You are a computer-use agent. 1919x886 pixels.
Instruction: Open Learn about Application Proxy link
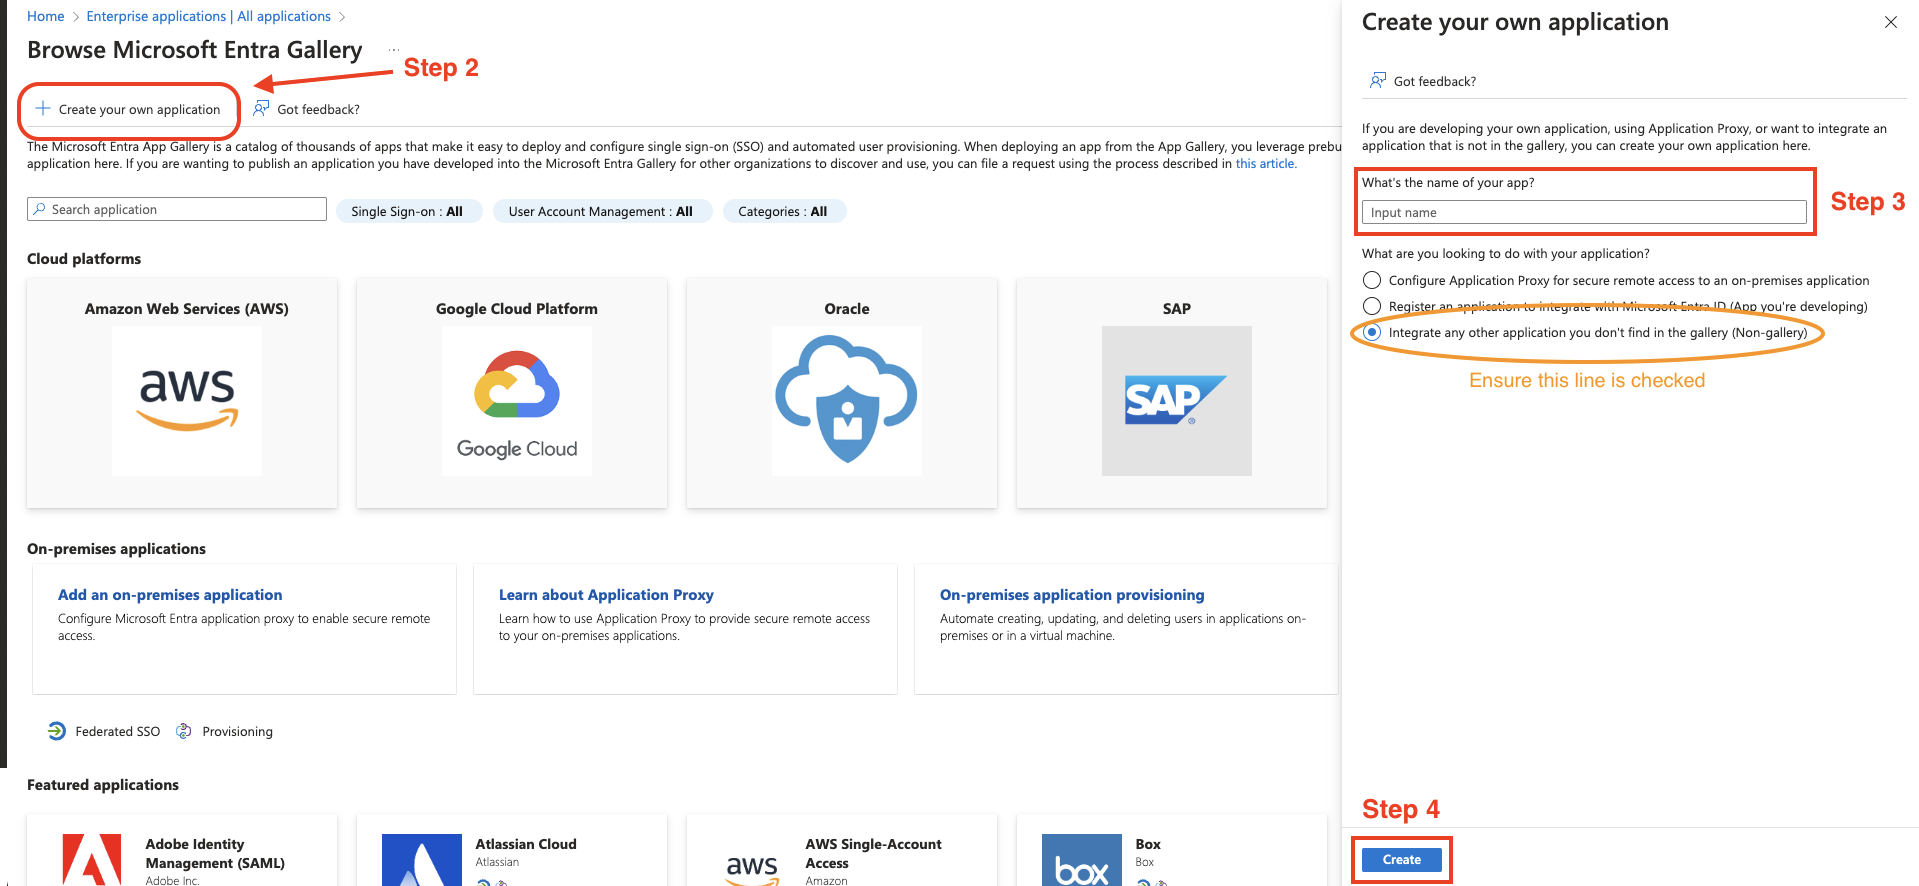click(x=606, y=595)
